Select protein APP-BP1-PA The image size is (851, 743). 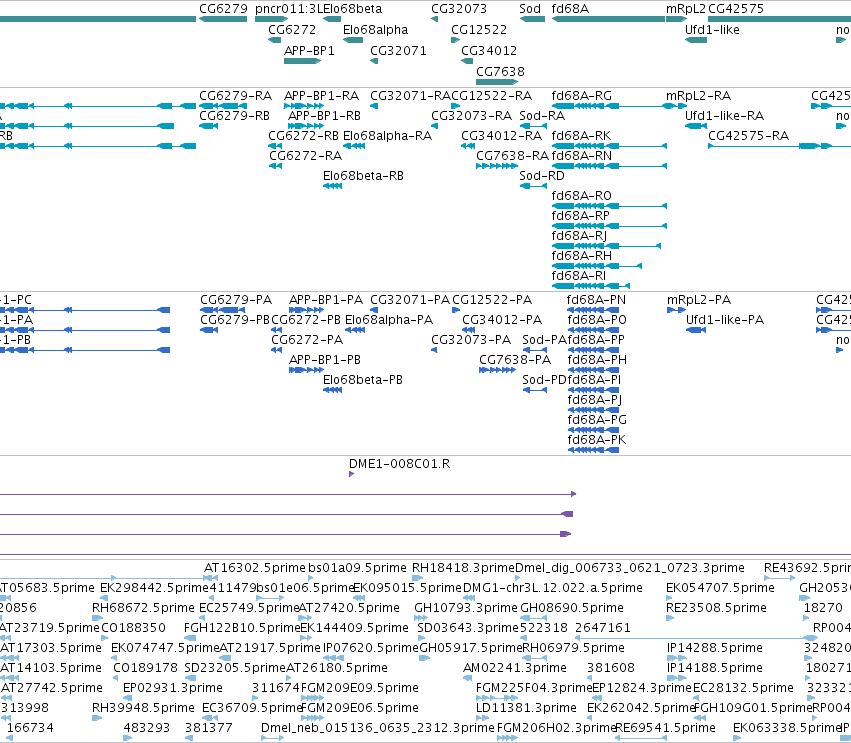coord(326,300)
